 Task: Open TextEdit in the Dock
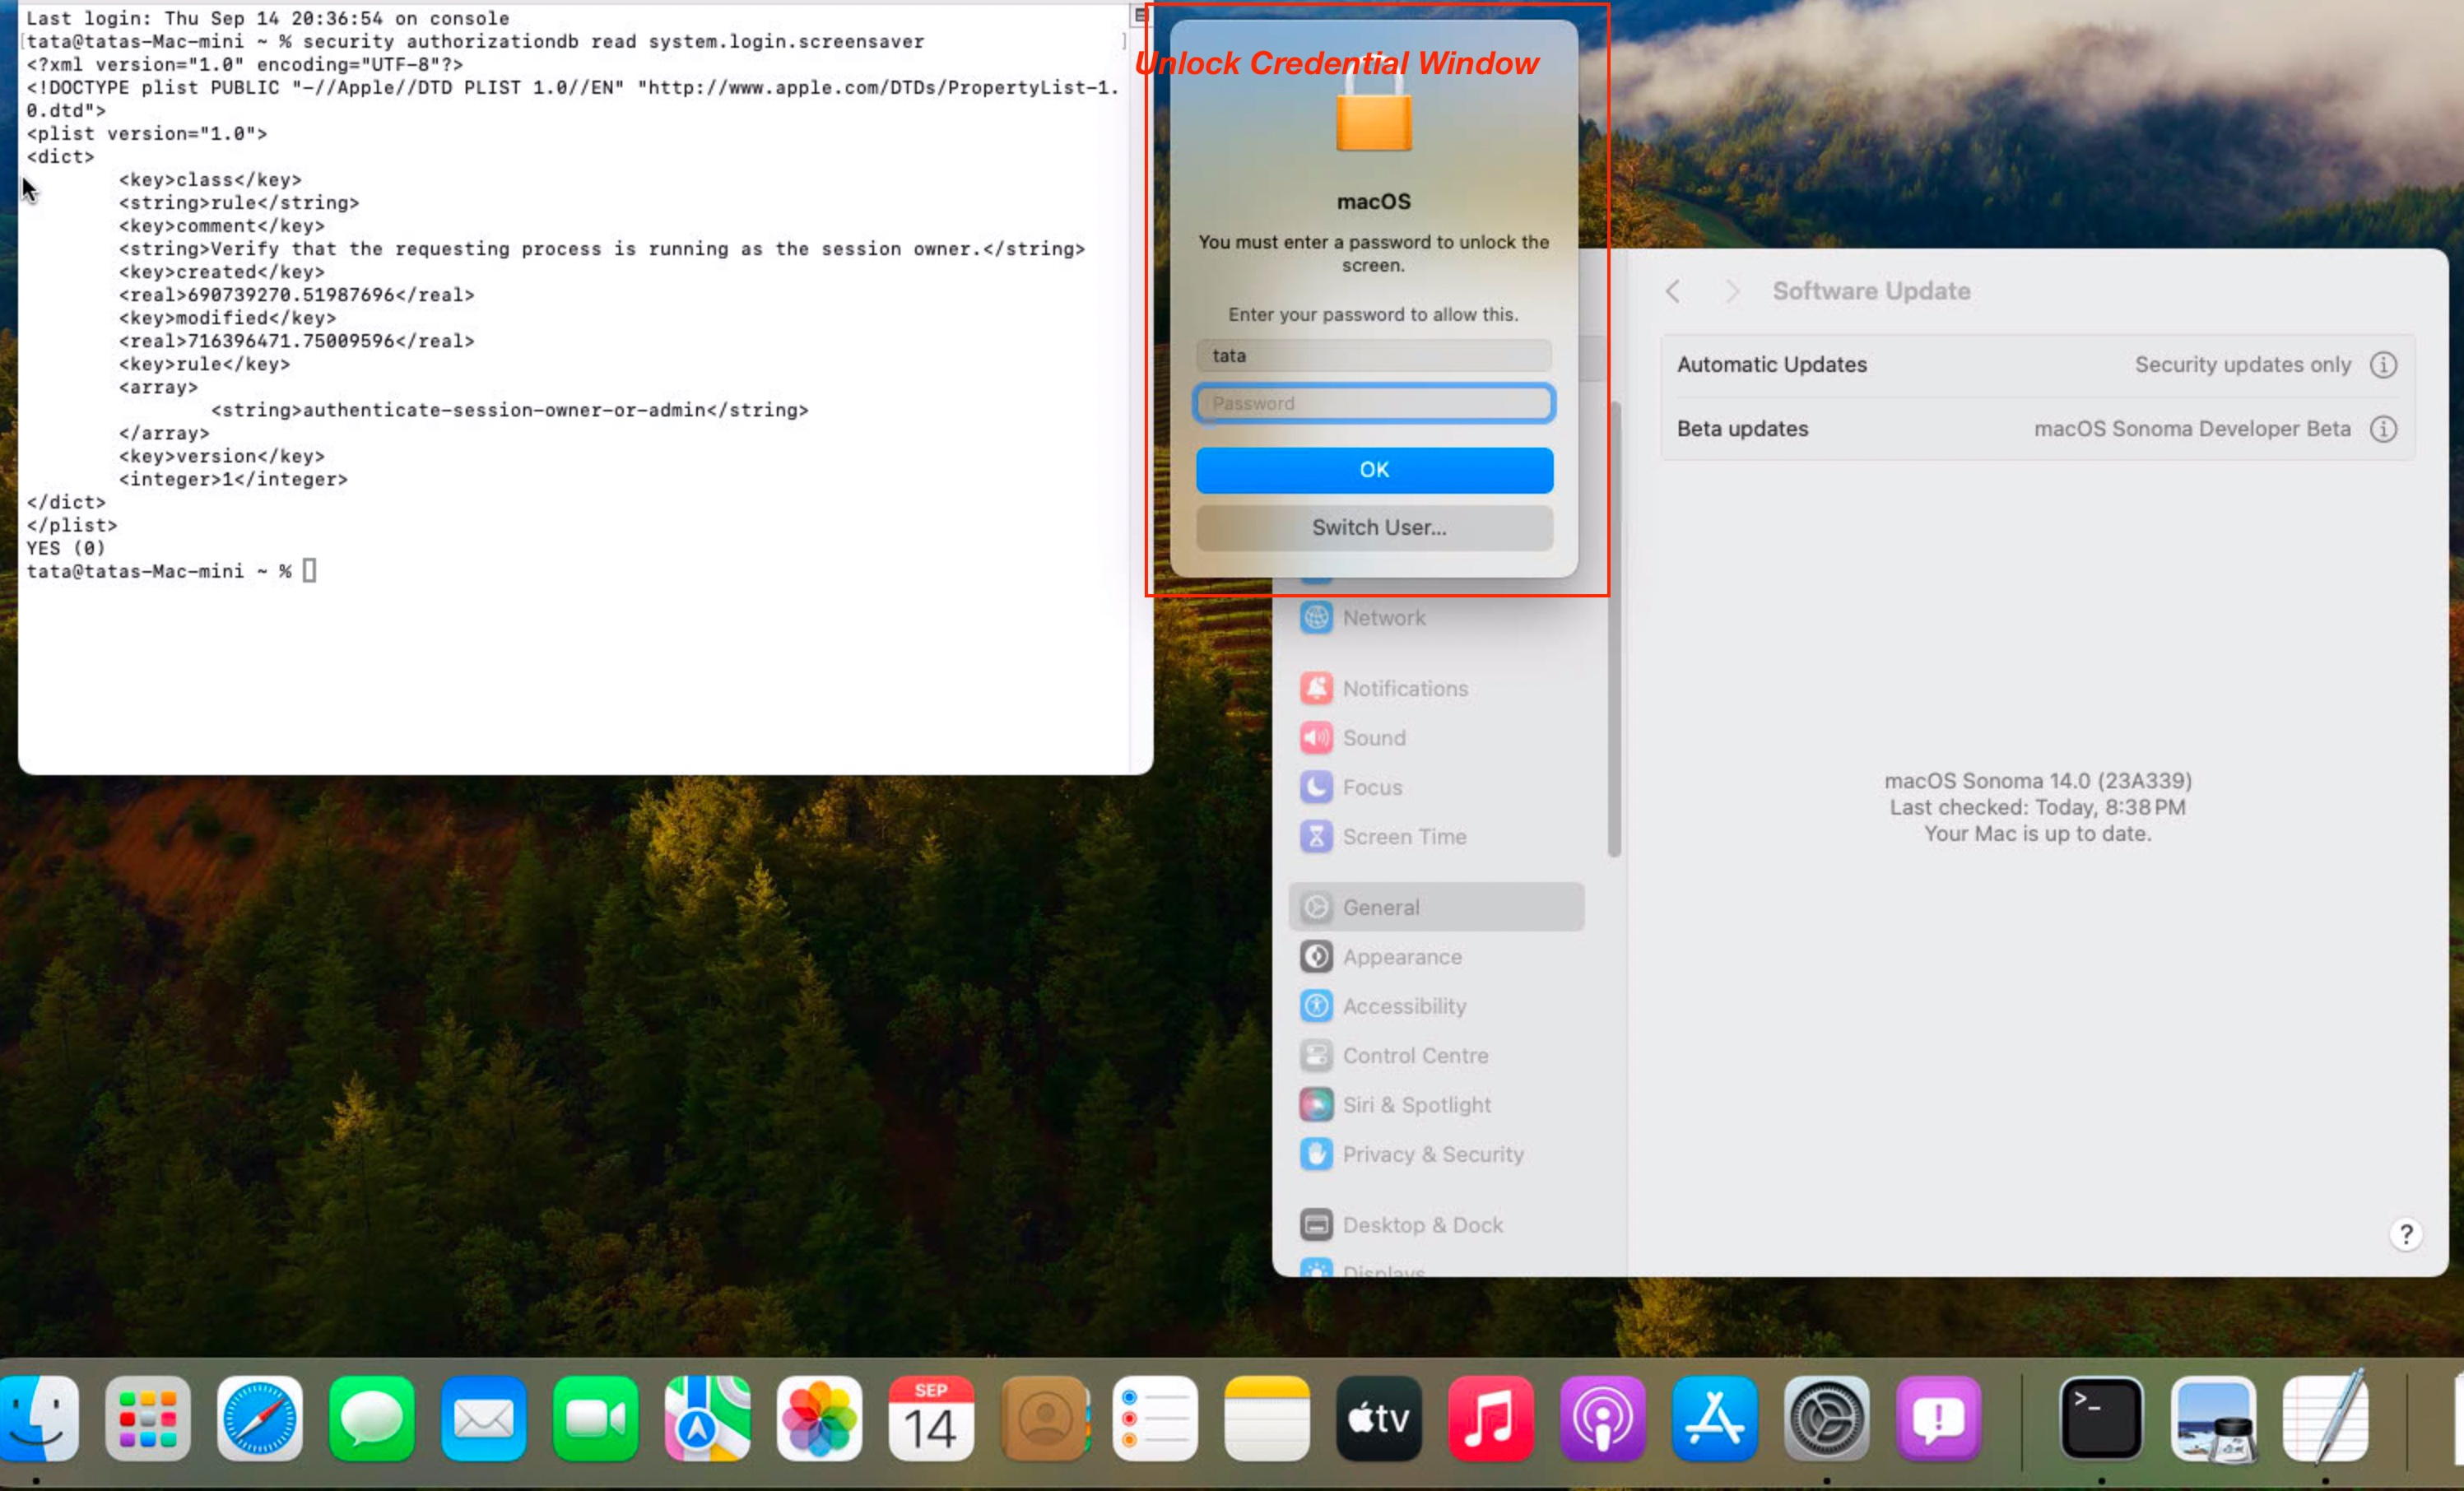[2326, 1417]
